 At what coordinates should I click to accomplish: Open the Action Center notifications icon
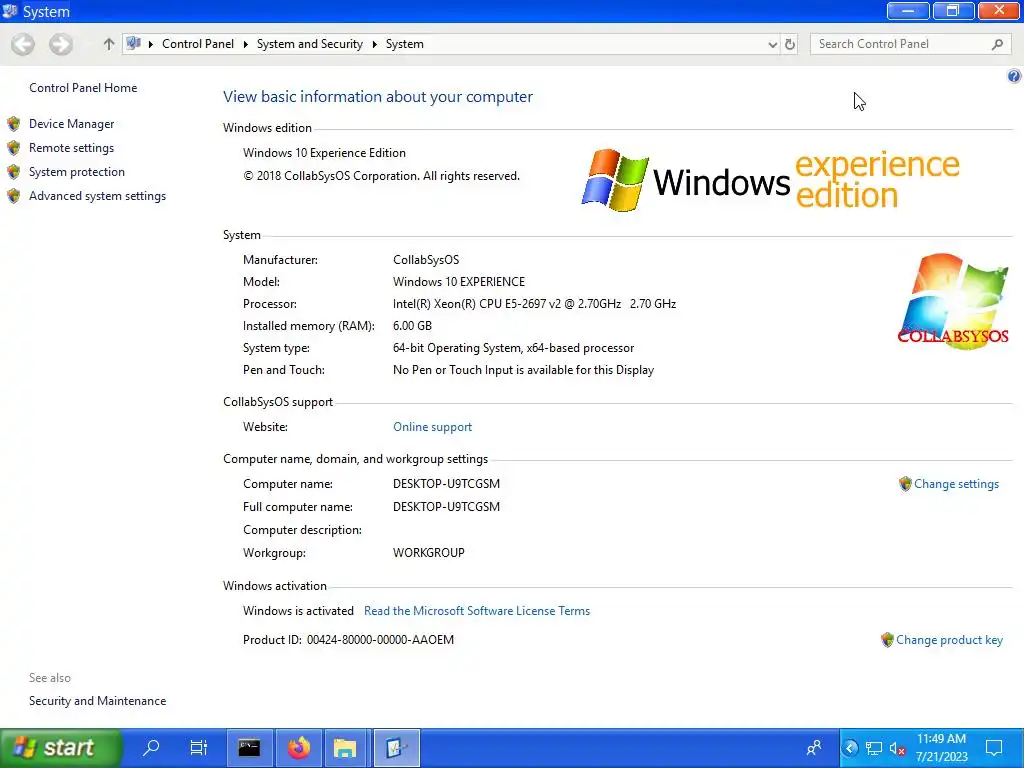tap(994, 748)
